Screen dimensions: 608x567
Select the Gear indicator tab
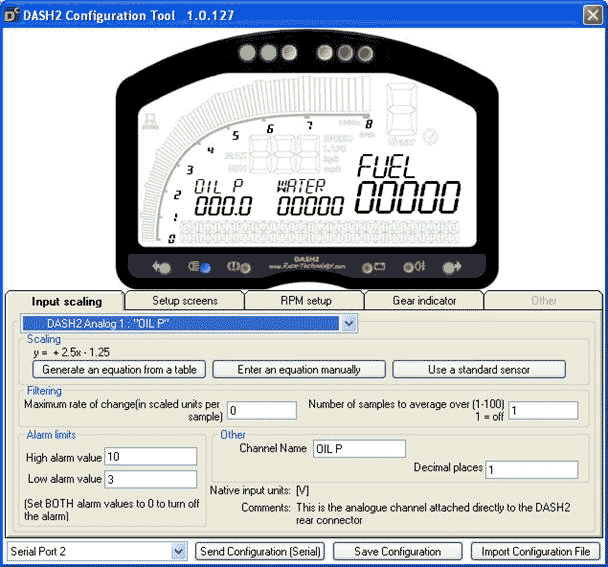[423, 300]
